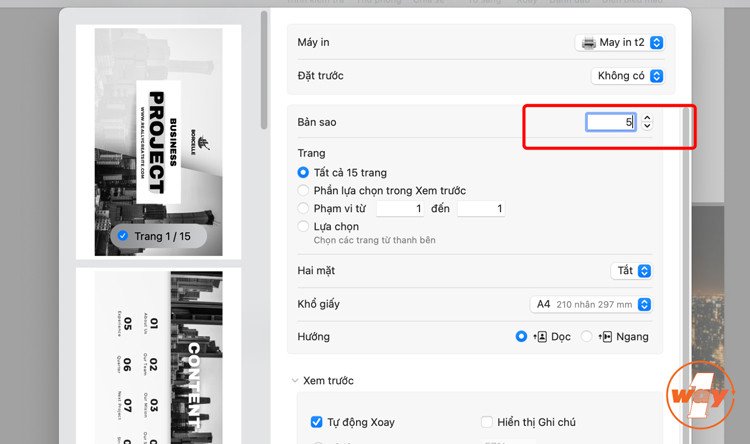This screenshot has width=750, height=444.
Task: Enable the Hiển thị Ghi chú checkbox
Action: tap(486, 422)
